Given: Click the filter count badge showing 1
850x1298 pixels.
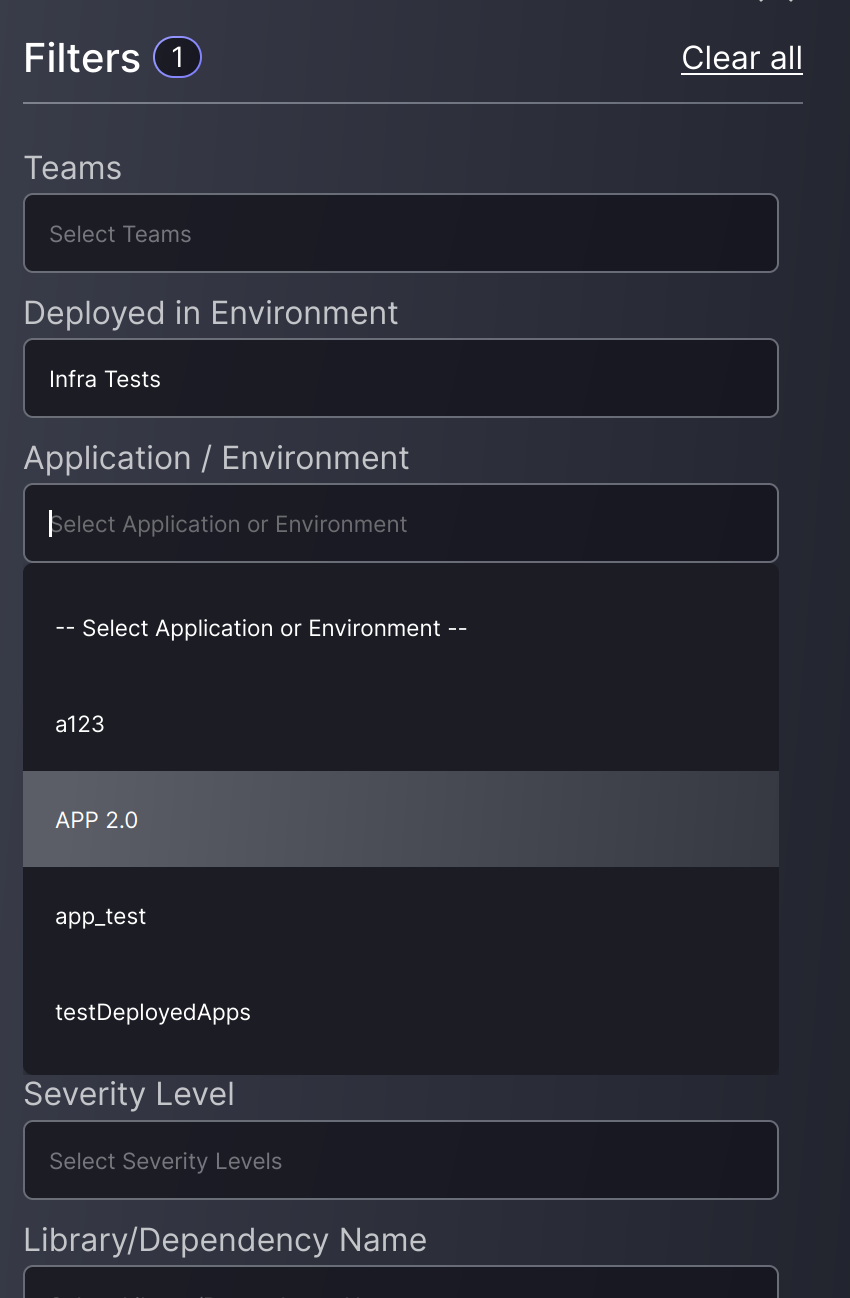Looking at the screenshot, I should [x=177, y=57].
